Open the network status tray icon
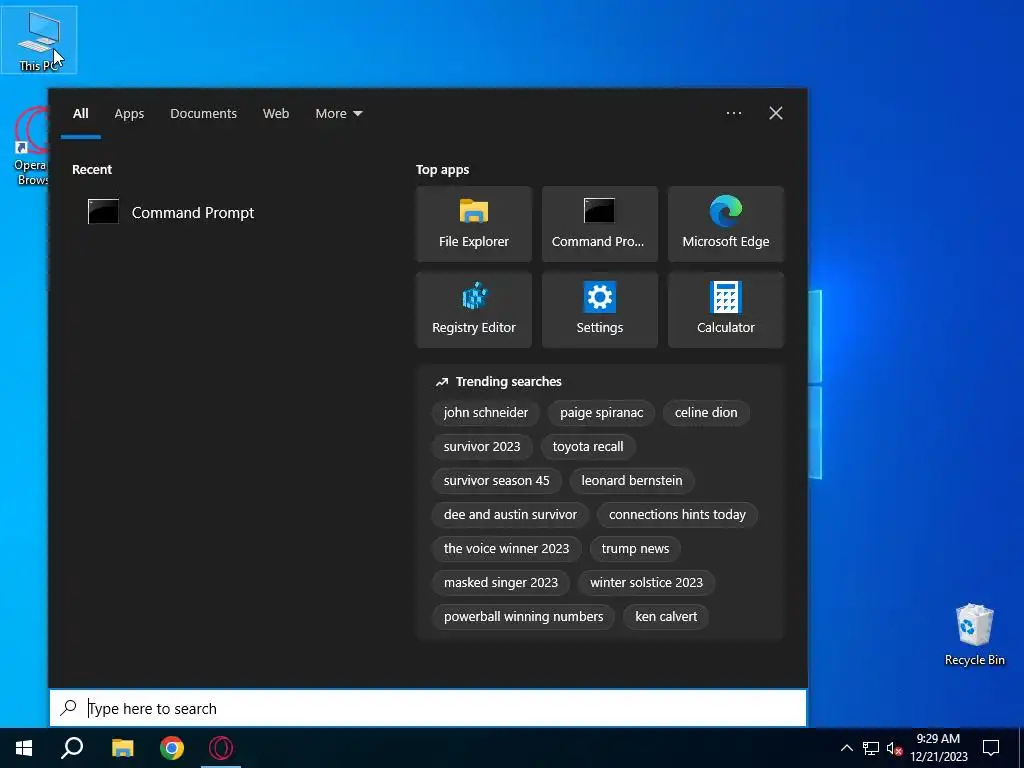 coord(871,748)
